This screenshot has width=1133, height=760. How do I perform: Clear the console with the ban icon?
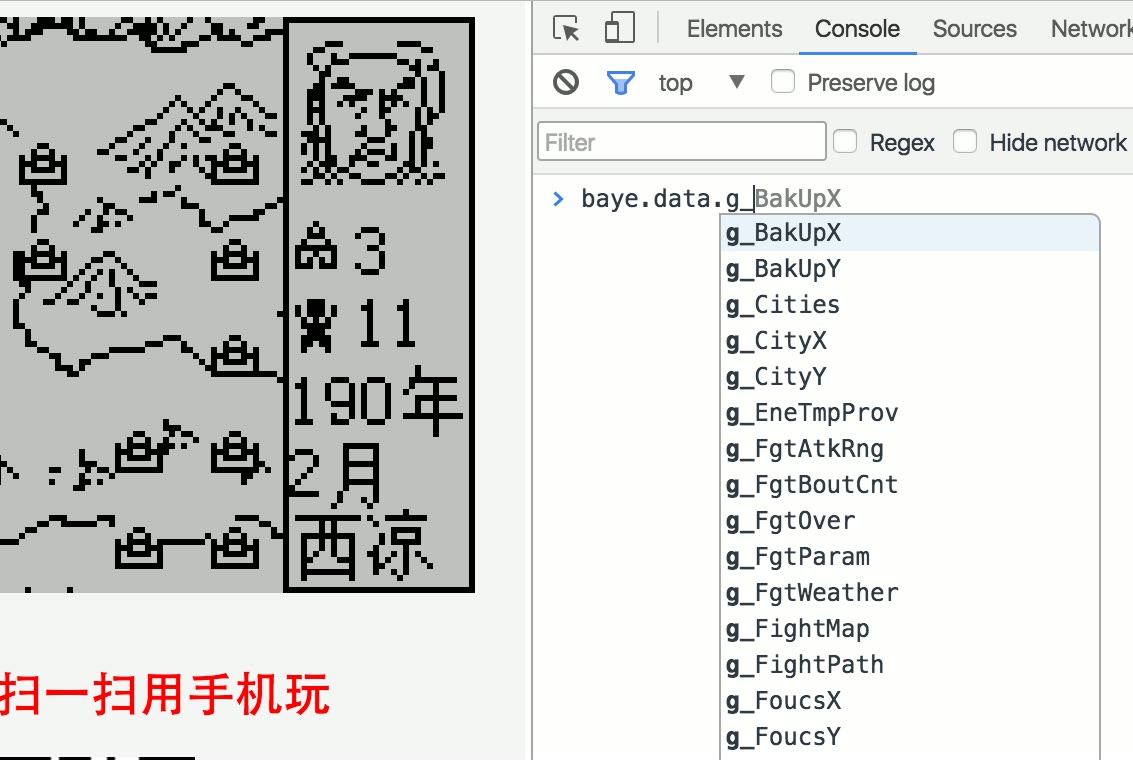[x=566, y=82]
